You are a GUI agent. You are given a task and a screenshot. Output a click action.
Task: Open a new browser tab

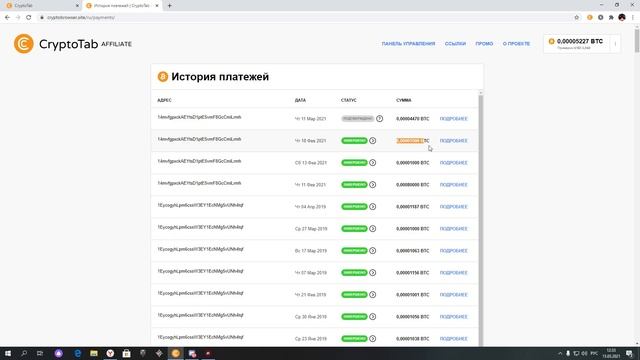point(169,6)
